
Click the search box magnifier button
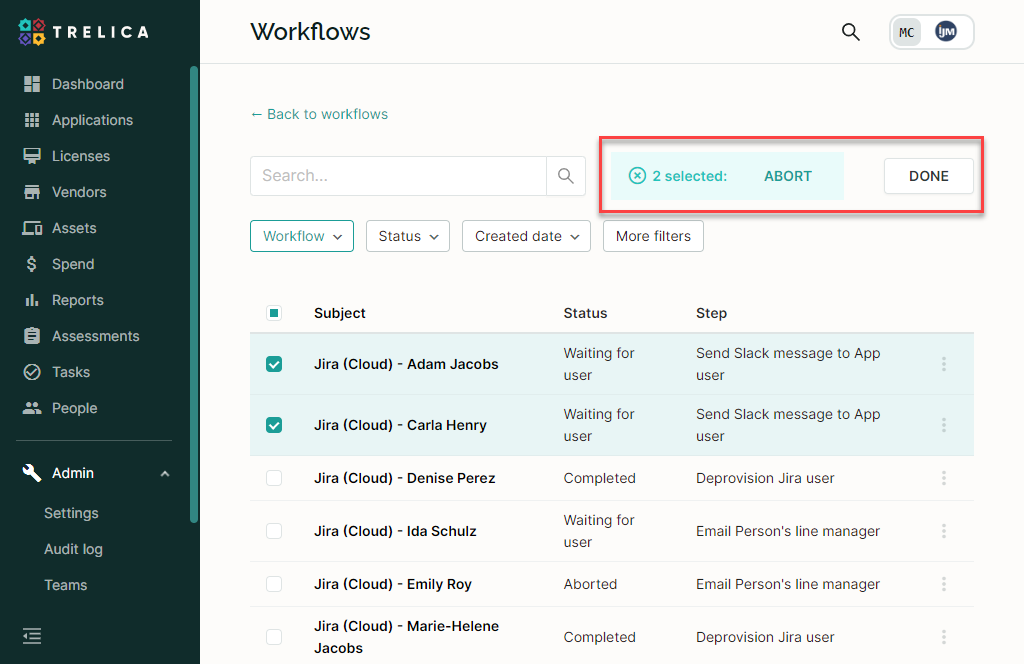click(566, 176)
